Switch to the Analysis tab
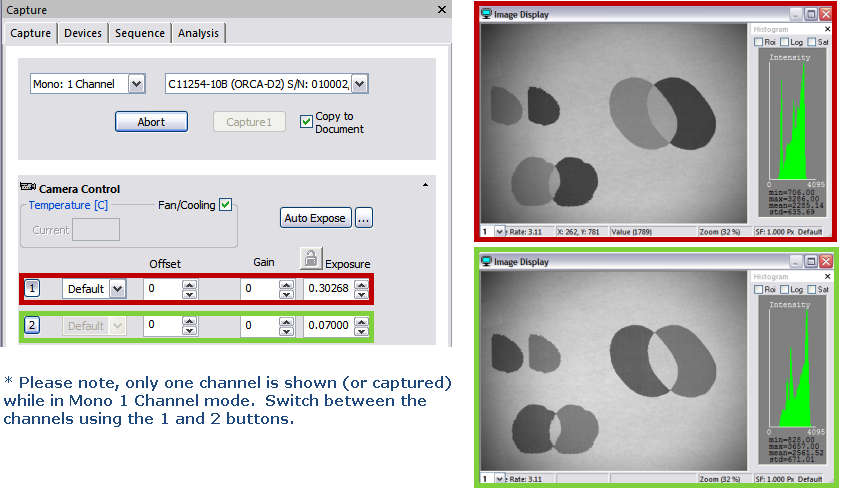Image resolution: width=851 pixels, height=493 pixels. 198,33
